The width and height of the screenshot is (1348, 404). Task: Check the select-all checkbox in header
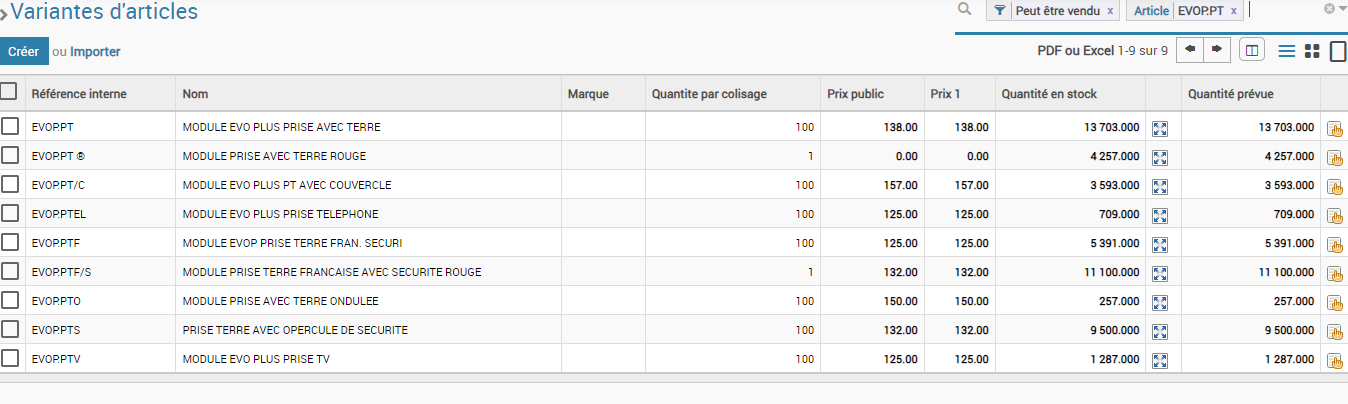pyautogui.click(x=9, y=91)
